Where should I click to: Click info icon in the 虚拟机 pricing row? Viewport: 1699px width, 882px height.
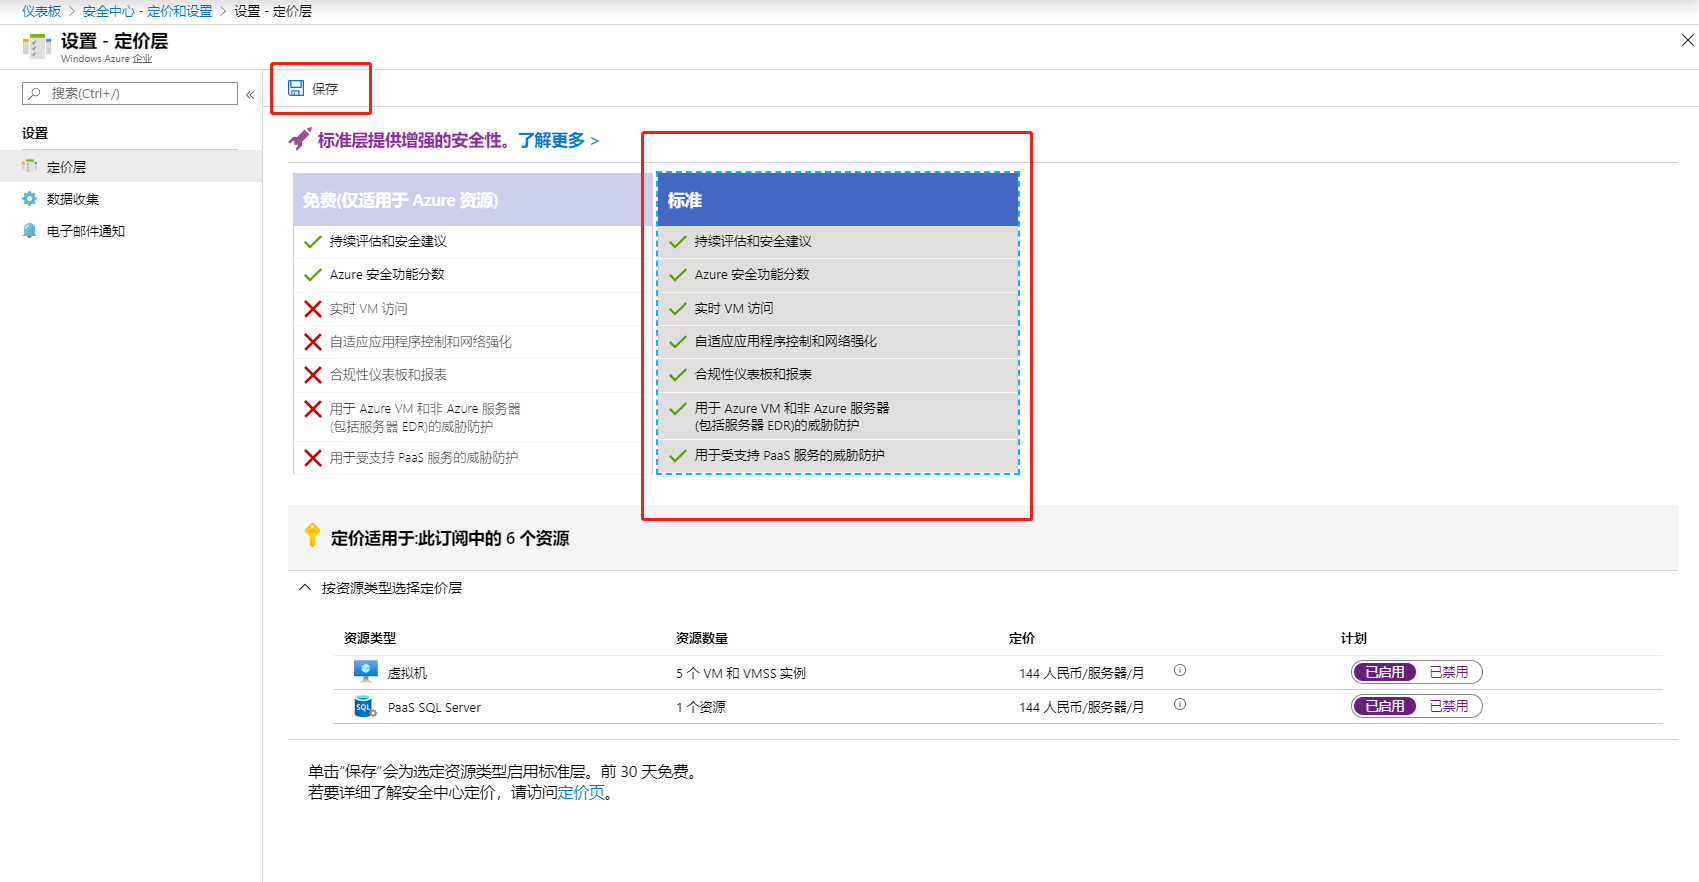click(x=1180, y=671)
